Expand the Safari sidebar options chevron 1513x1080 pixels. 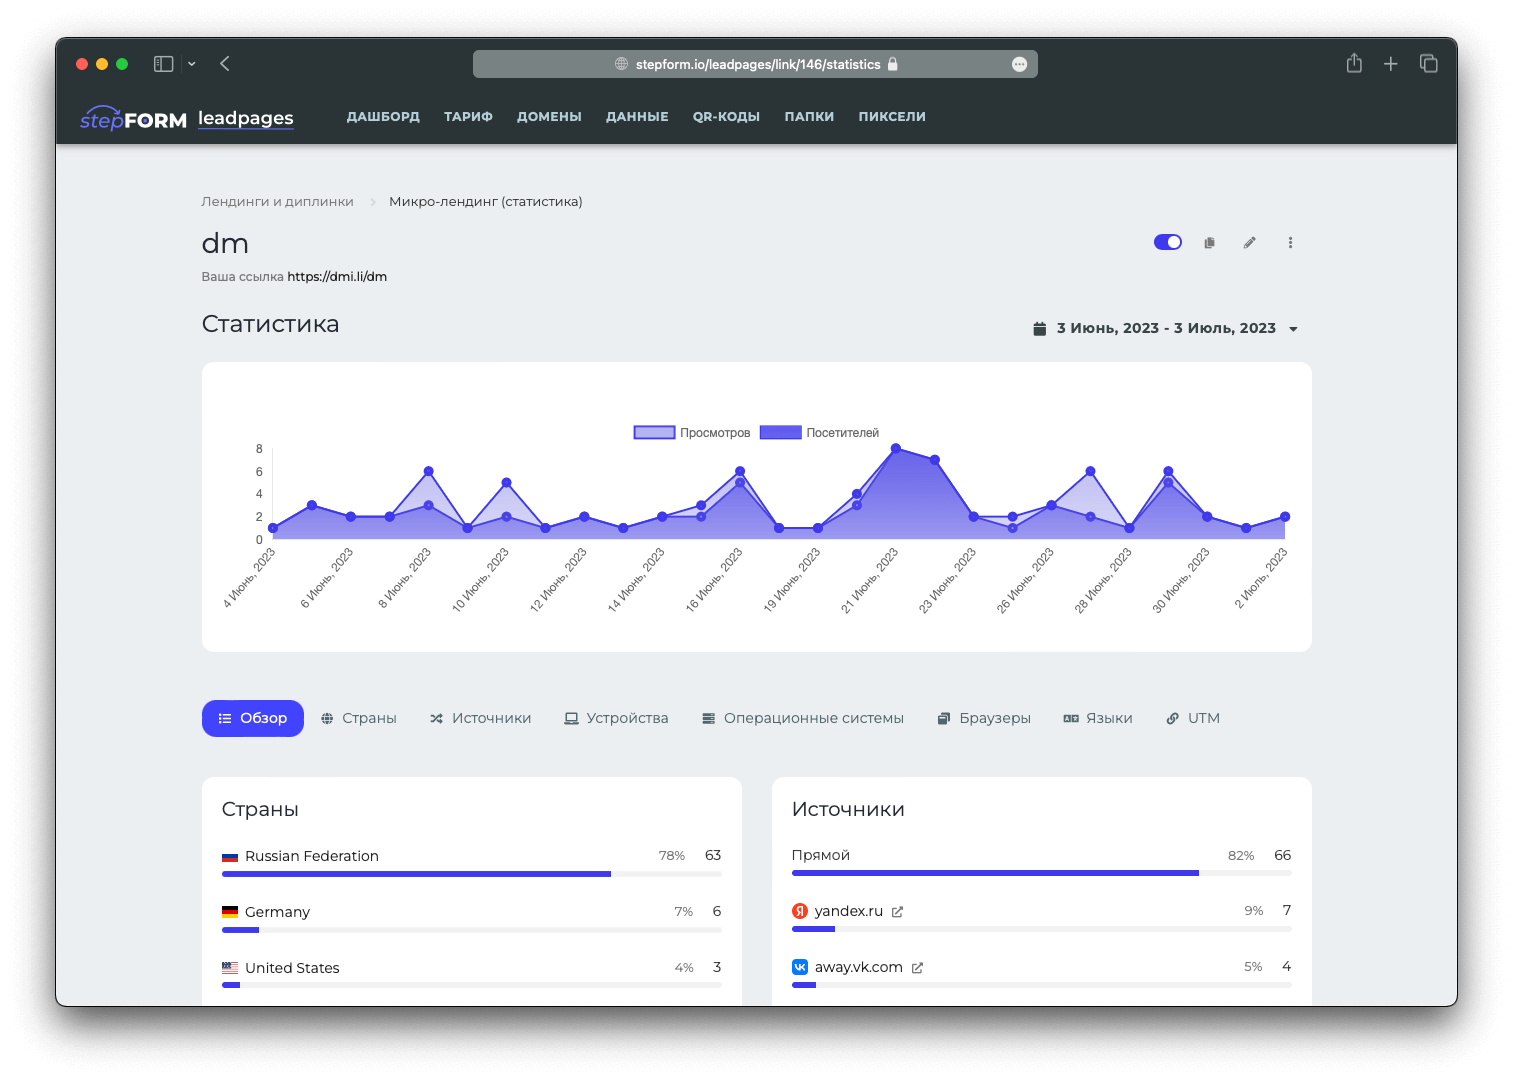[192, 64]
